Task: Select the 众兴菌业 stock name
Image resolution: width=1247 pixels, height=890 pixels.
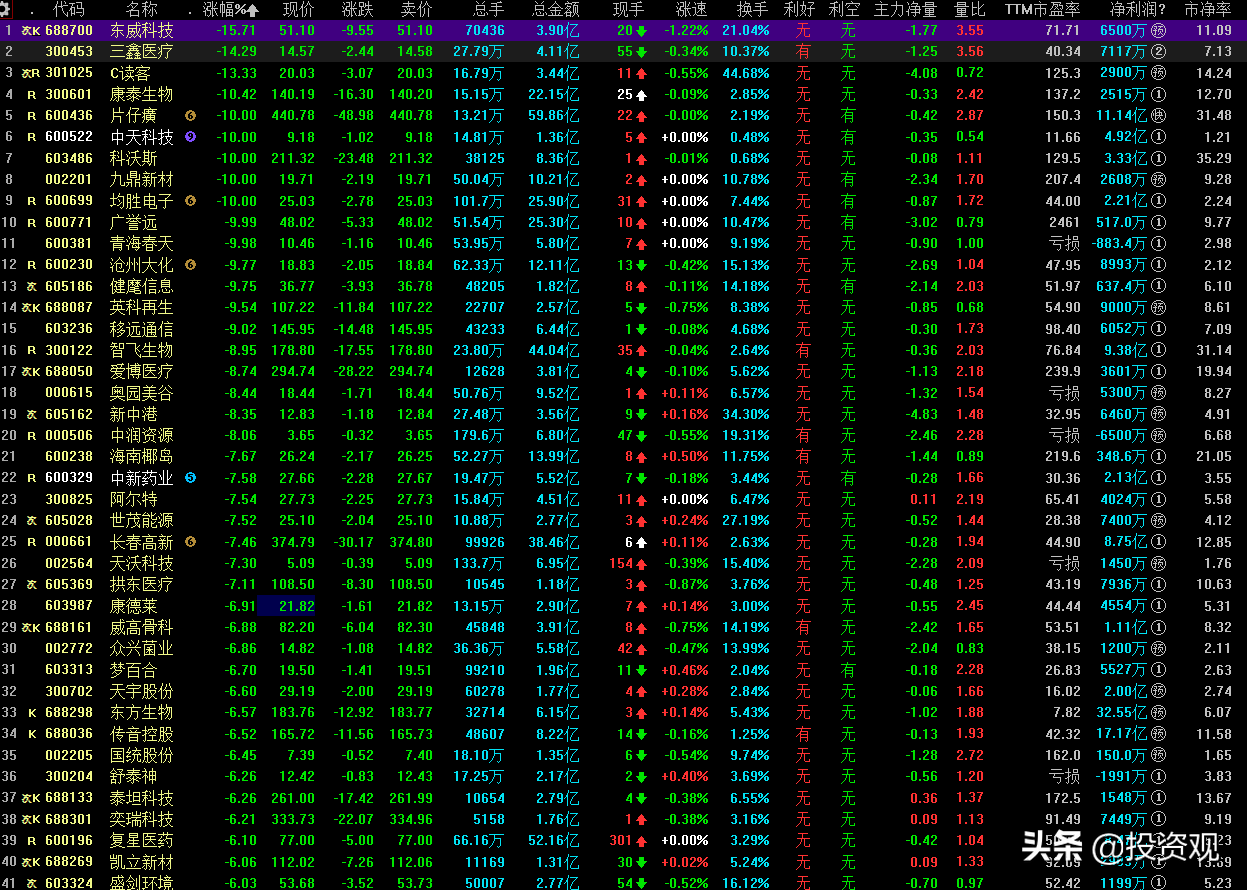Action: point(141,648)
